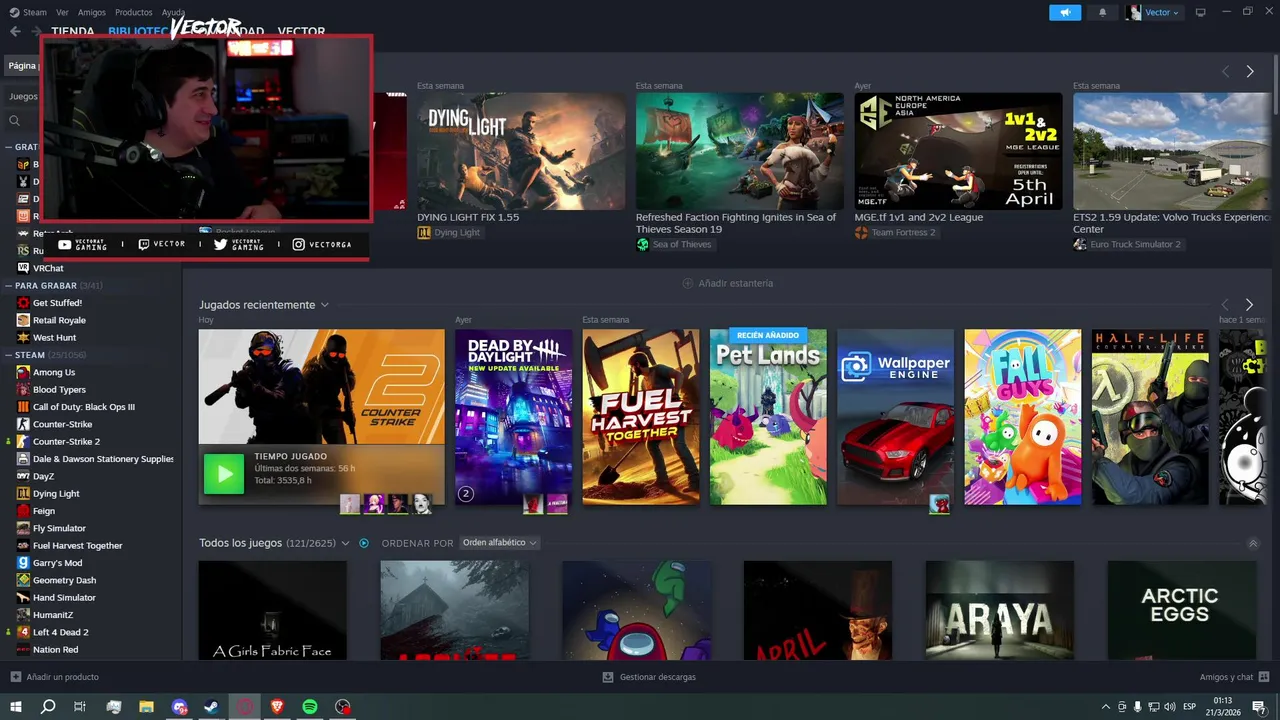
Task: Open Sea of Thieves Season 19 news image
Action: click(740, 151)
